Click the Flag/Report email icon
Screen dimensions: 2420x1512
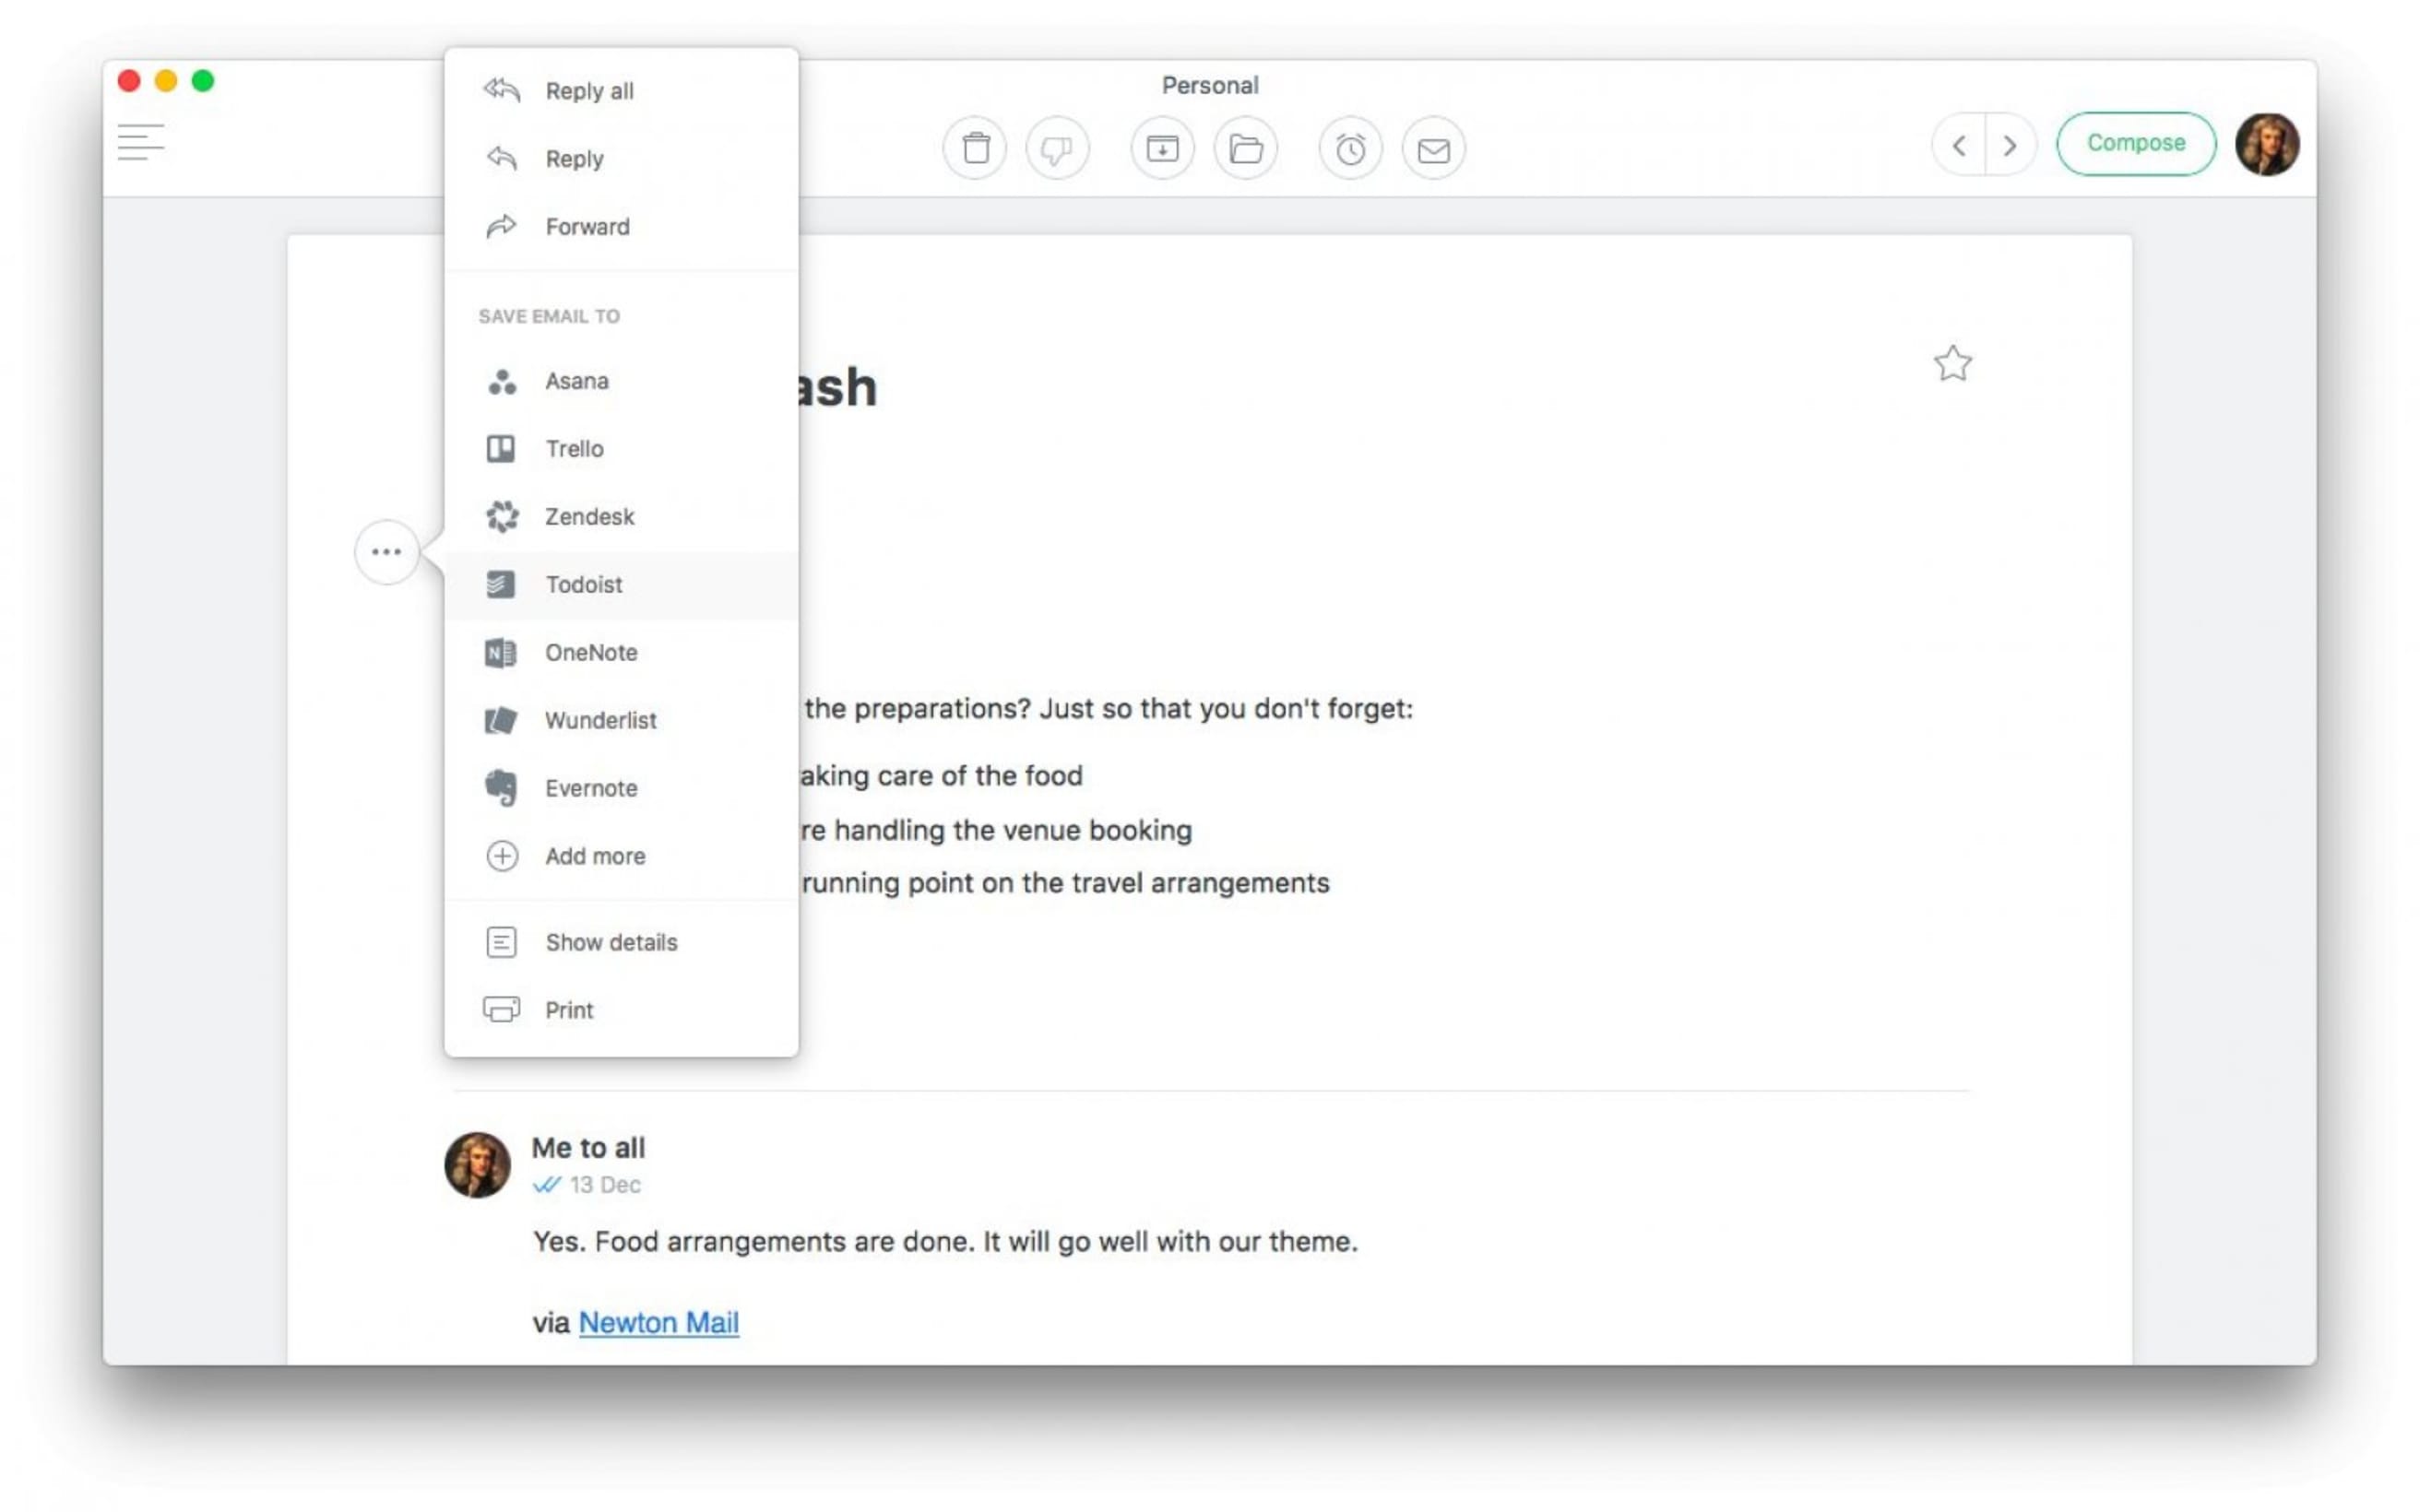pyautogui.click(x=1060, y=148)
